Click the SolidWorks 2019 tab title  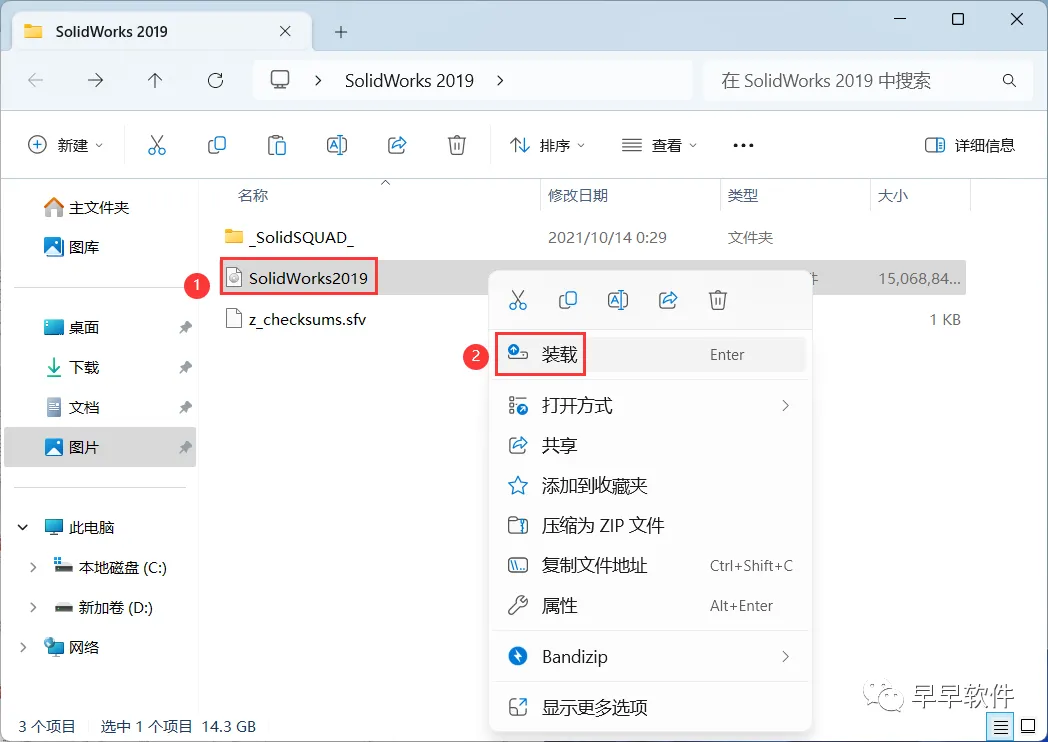click(112, 31)
